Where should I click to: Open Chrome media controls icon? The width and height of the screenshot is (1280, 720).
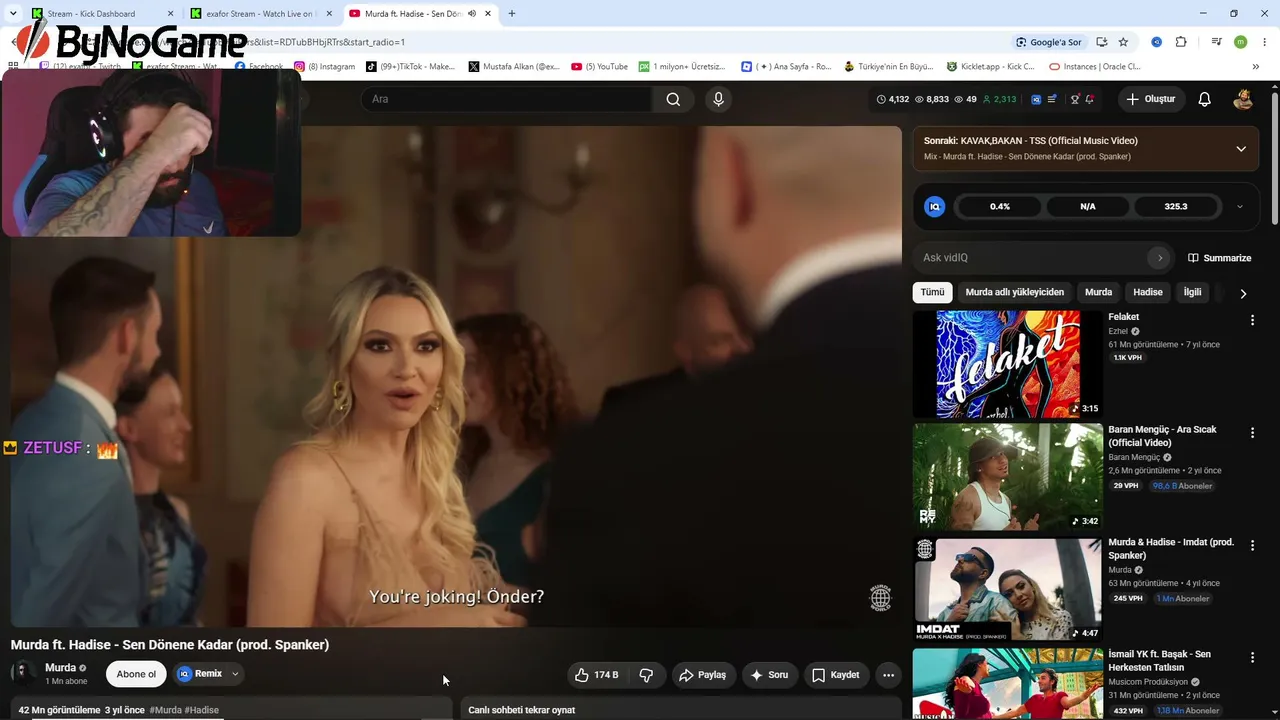click(x=1216, y=42)
